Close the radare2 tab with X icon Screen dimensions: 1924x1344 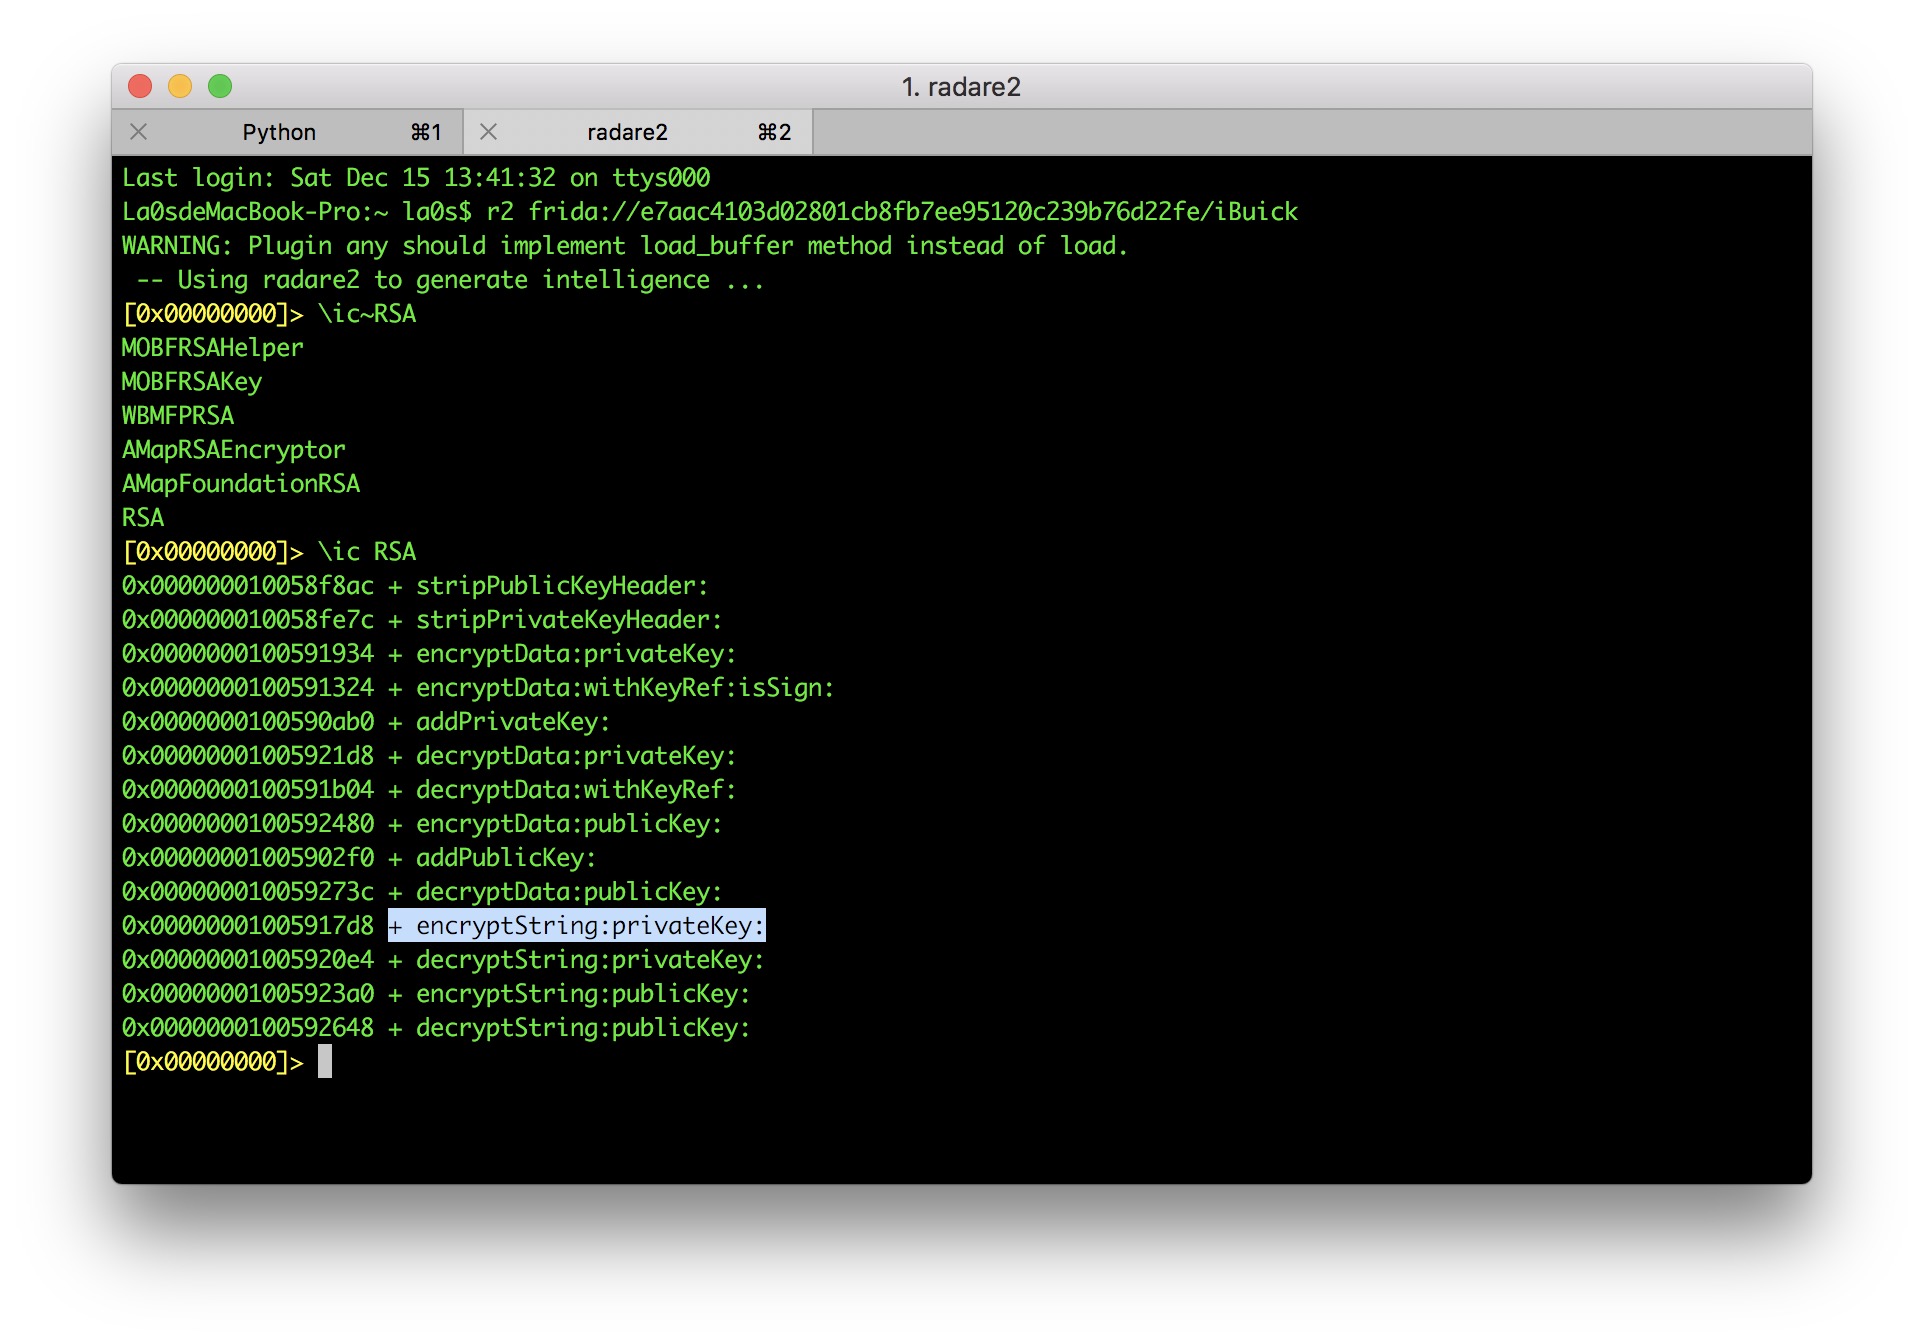pyautogui.click(x=488, y=132)
